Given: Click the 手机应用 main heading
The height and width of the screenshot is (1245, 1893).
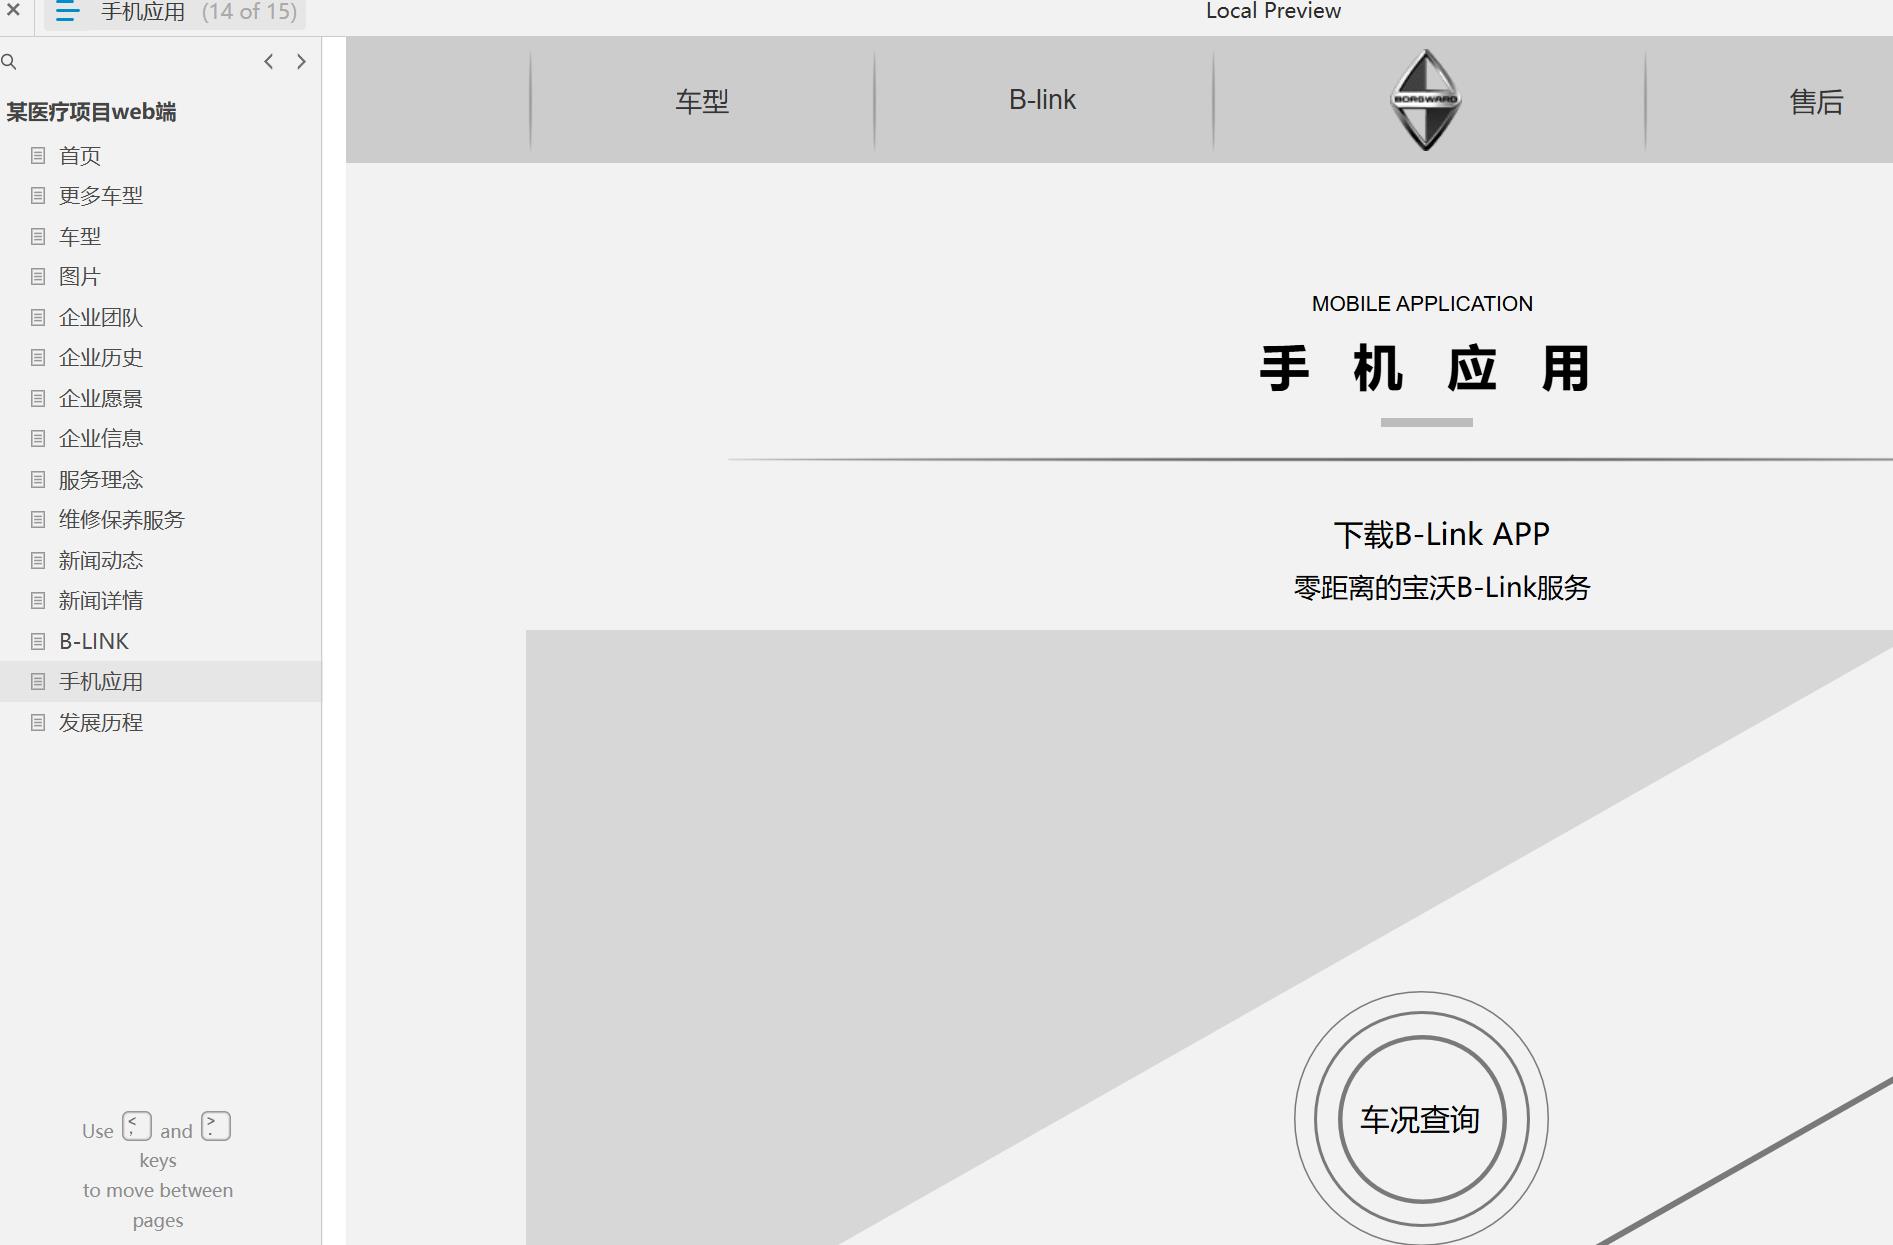Looking at the screenshot, I should (1425, 369).
